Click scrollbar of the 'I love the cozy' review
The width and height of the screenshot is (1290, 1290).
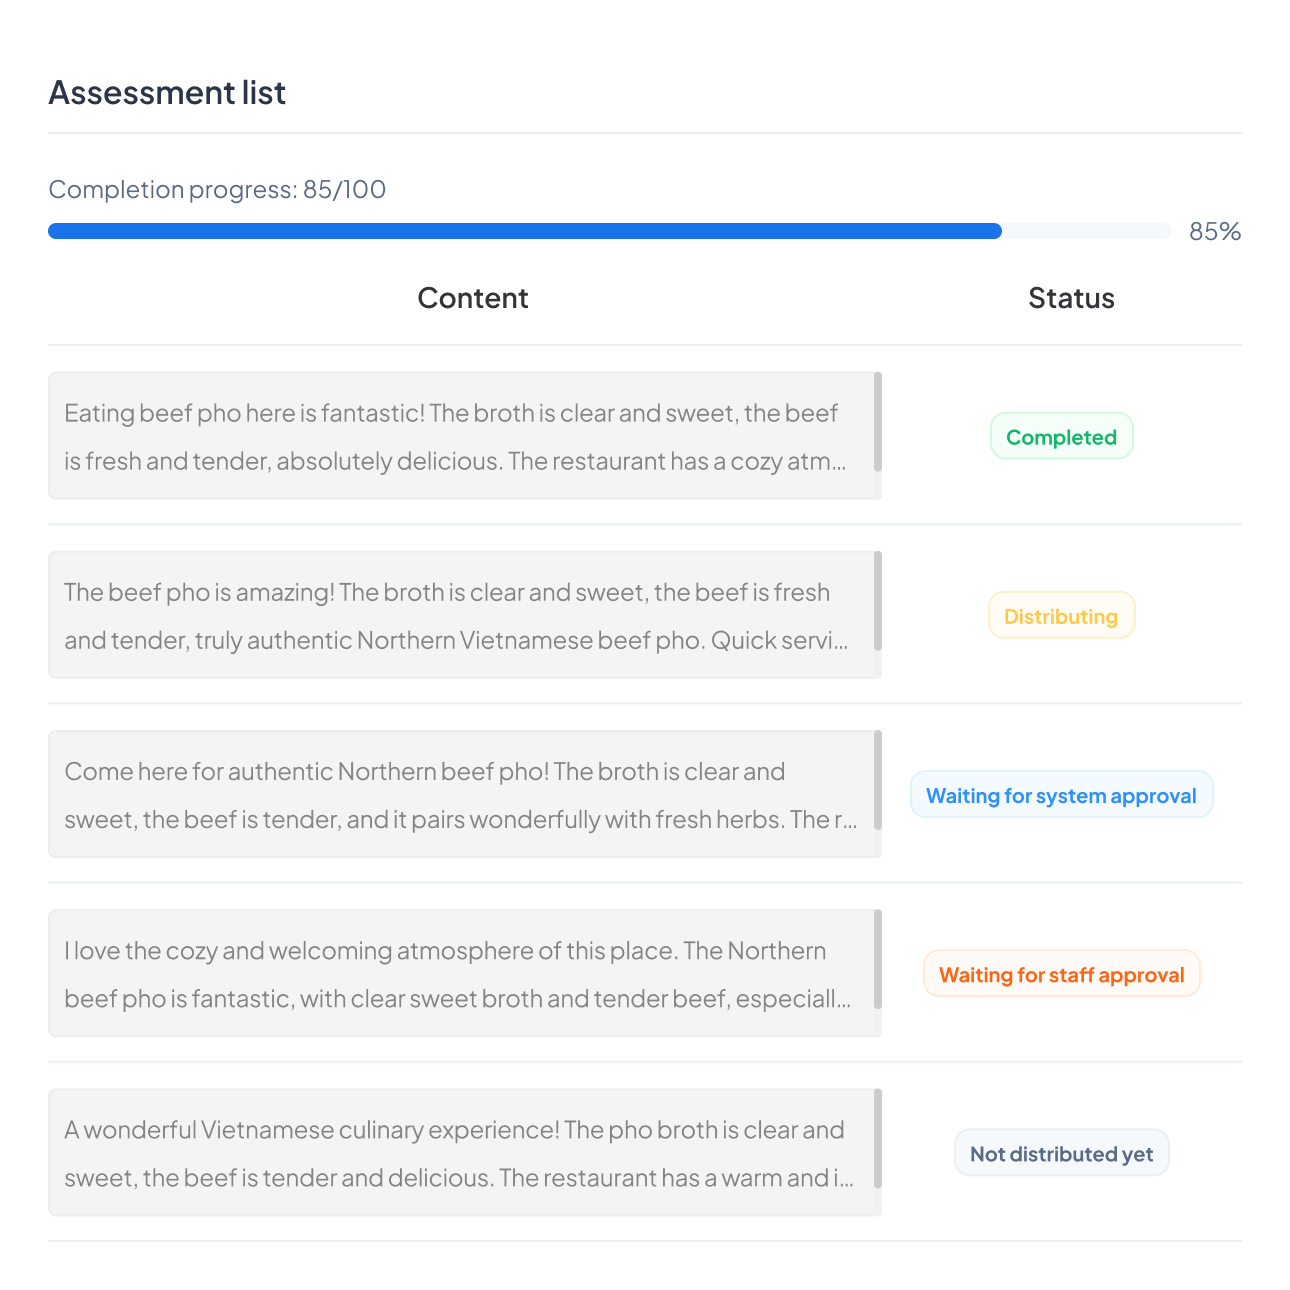click(878, 959)
